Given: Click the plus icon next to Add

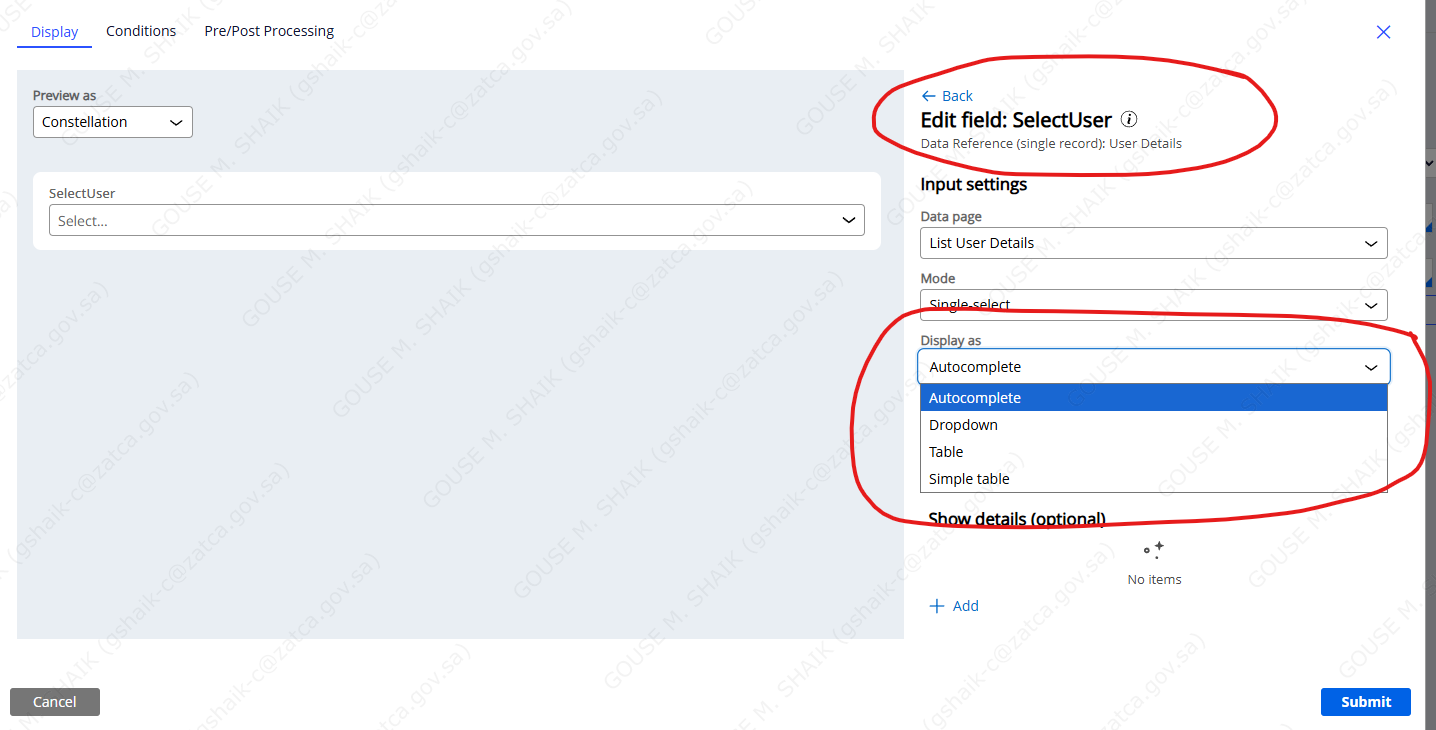Looking at the screenshot, I should tap(936, 605).
